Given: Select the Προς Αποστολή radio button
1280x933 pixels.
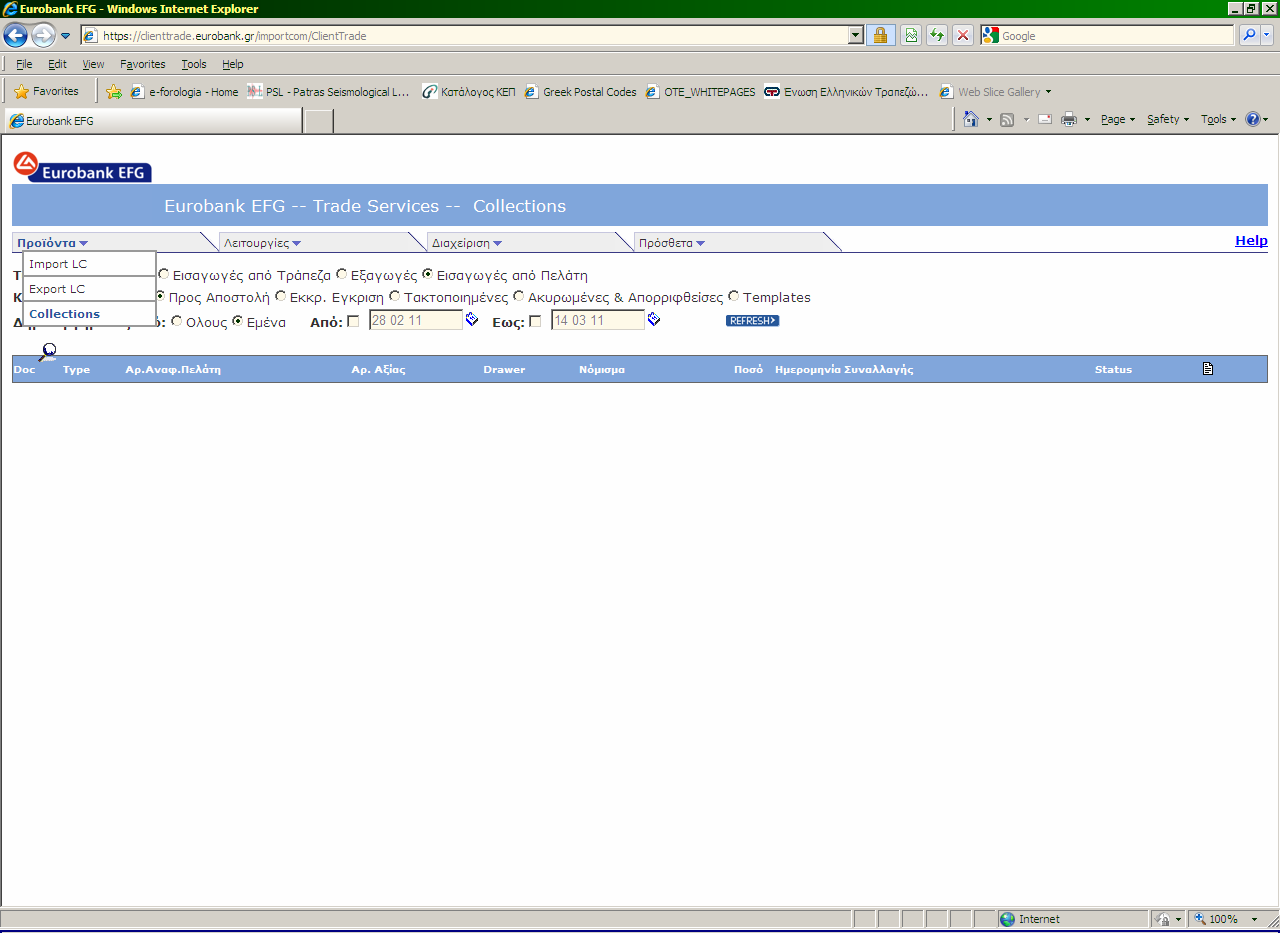Looking at the screenshot, I should point(160,297).
